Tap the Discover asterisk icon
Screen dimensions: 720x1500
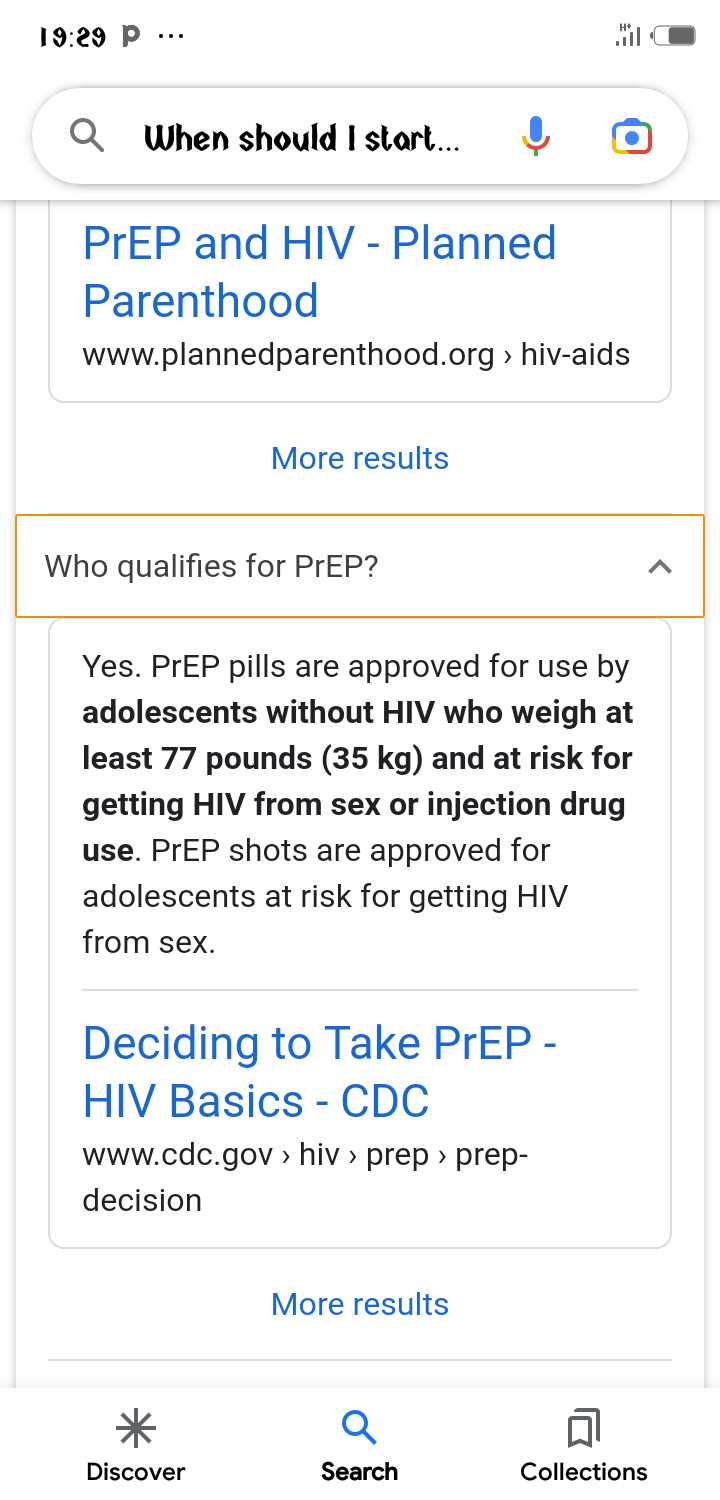(x=136, y=1429)
